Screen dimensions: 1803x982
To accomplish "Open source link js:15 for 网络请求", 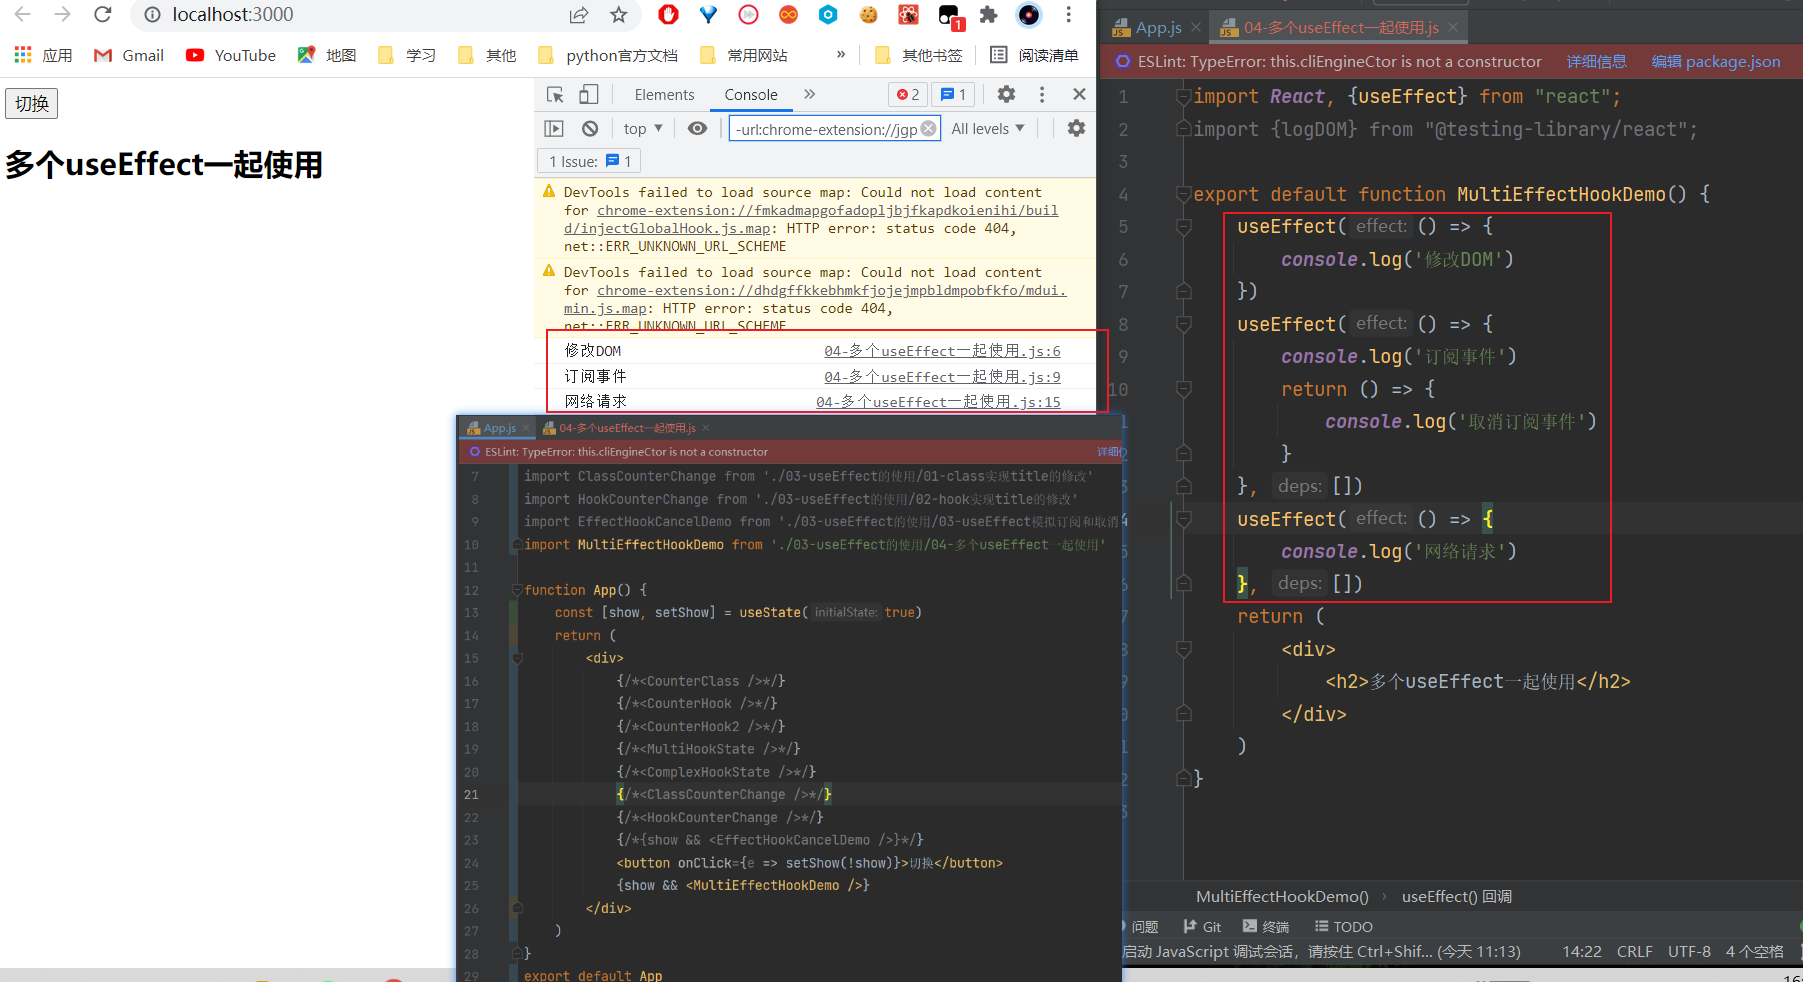I will pos(938,401).
